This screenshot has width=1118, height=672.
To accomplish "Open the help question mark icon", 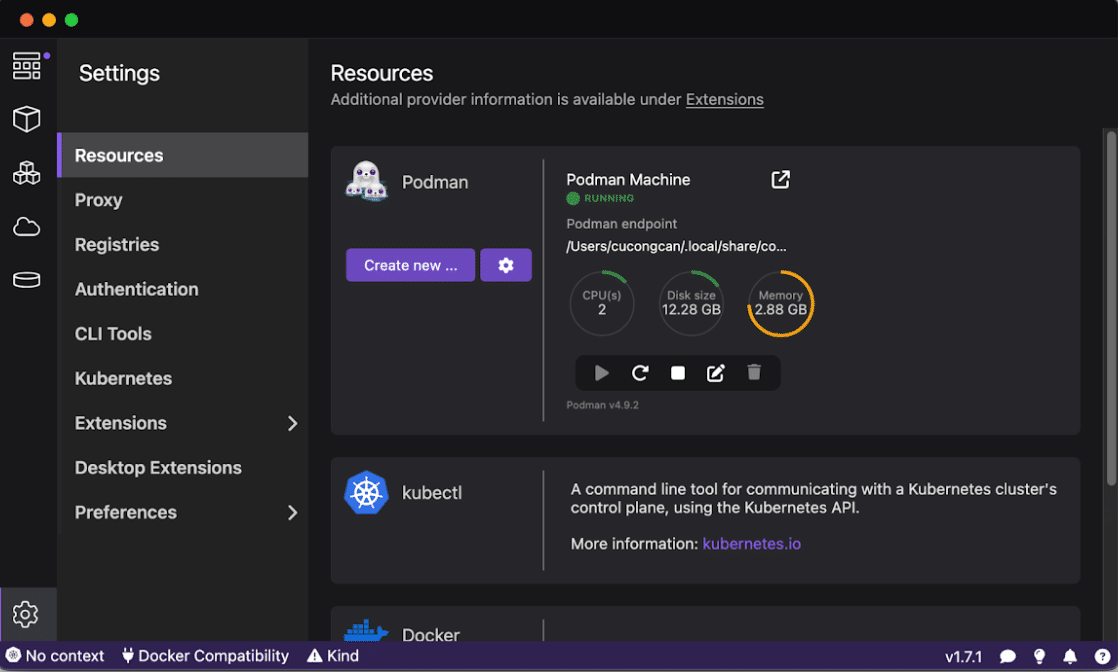I will click(x=1102, y=656).
